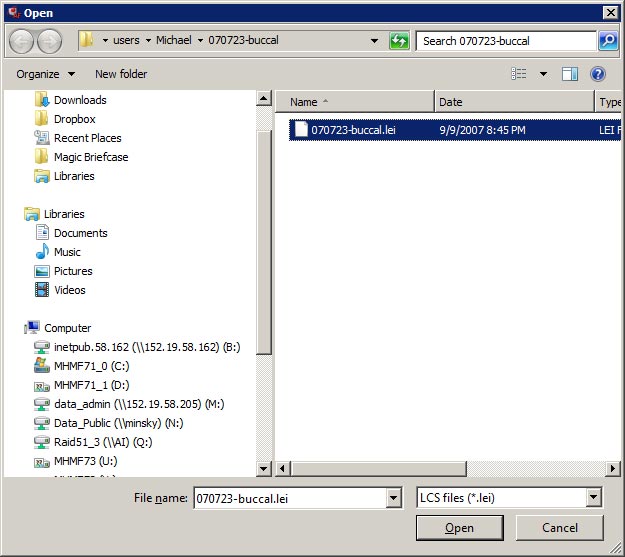The height and width of the screenshot is (557, 625).
Task: Open the view options dropdown arrow
Action: pos(544,74)
